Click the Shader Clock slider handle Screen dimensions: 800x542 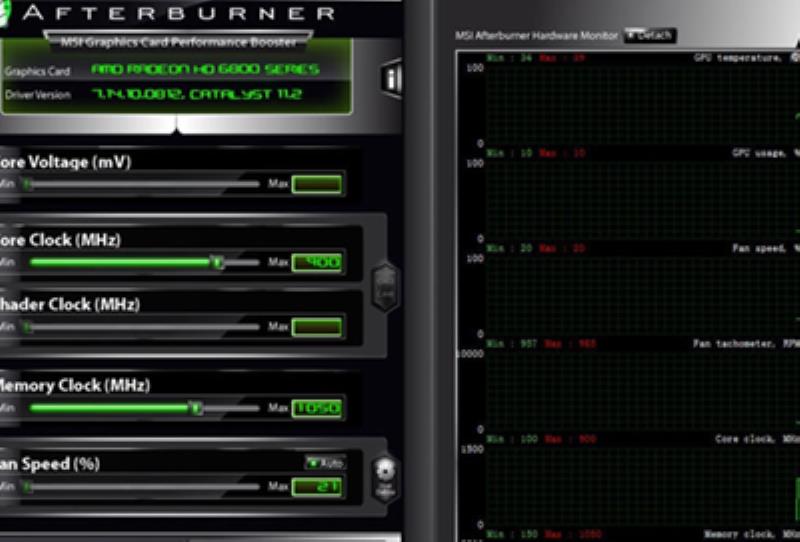click(x=28, y=327)
